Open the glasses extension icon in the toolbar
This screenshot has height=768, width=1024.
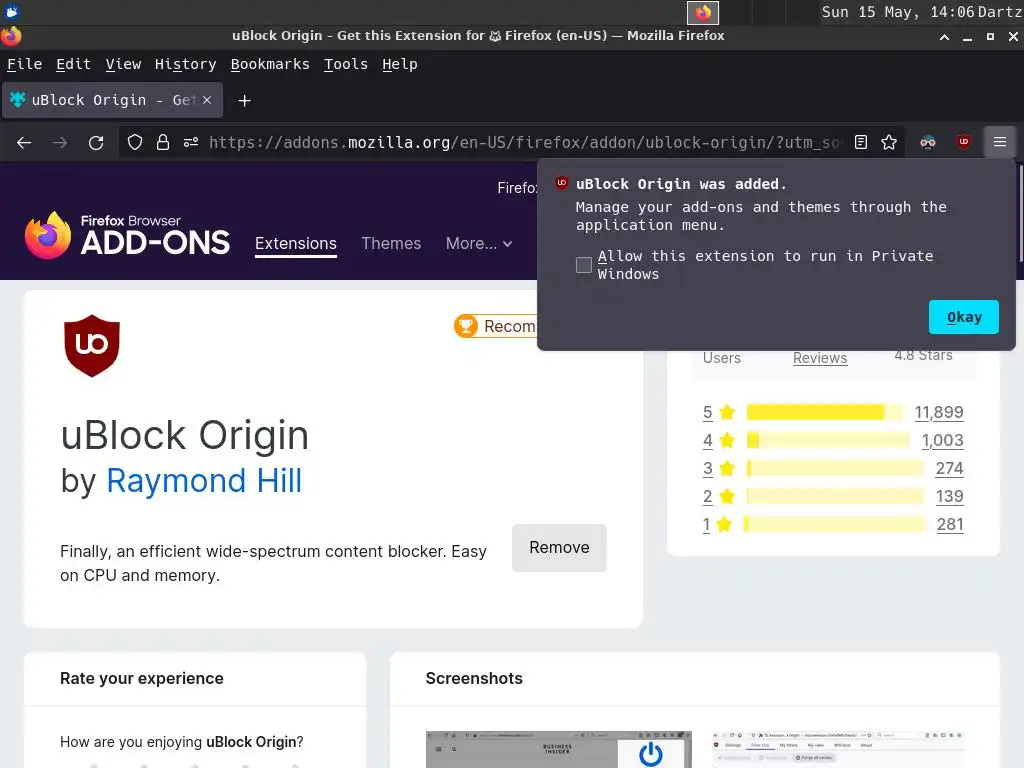928,142
